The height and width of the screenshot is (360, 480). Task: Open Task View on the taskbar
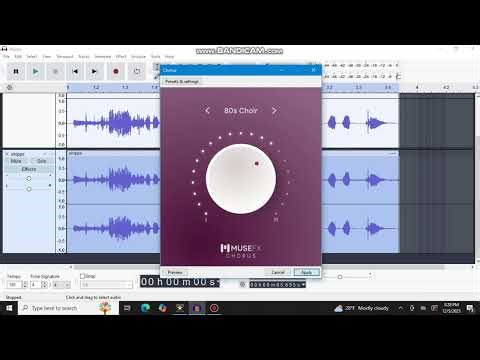[x=127, y=308]
